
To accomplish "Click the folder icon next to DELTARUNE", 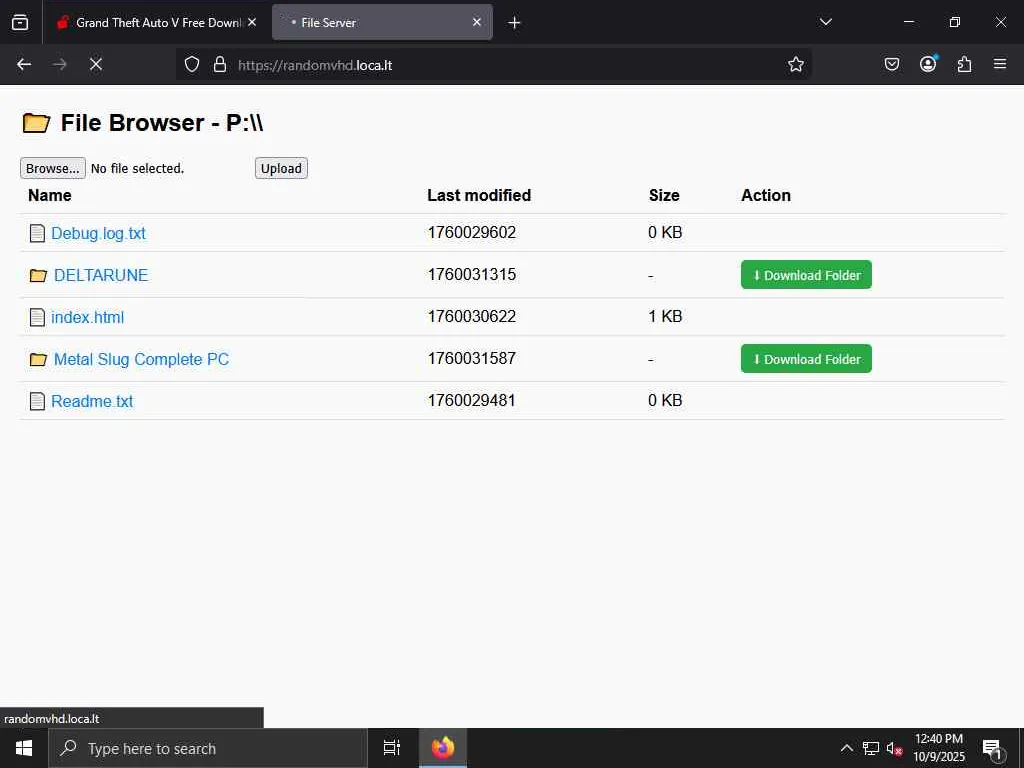I will click(x=38, y=276).
